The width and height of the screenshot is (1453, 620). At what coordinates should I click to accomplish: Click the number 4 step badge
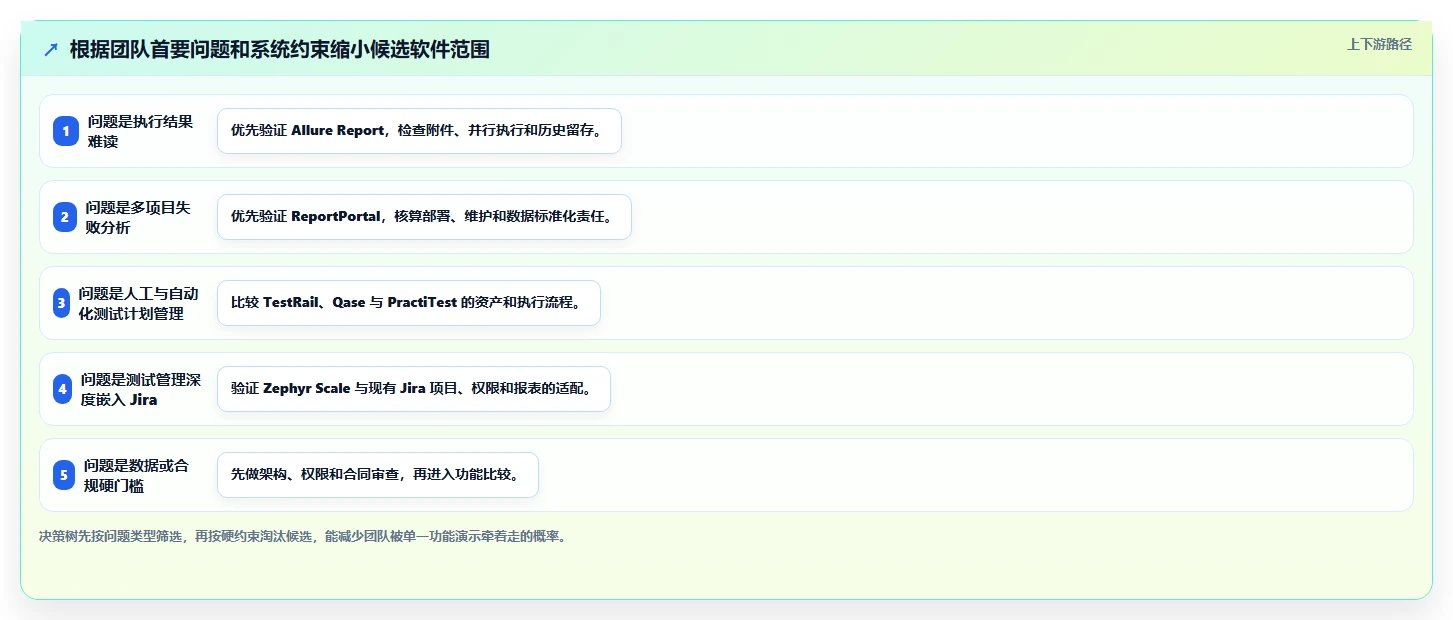point(62,389)
